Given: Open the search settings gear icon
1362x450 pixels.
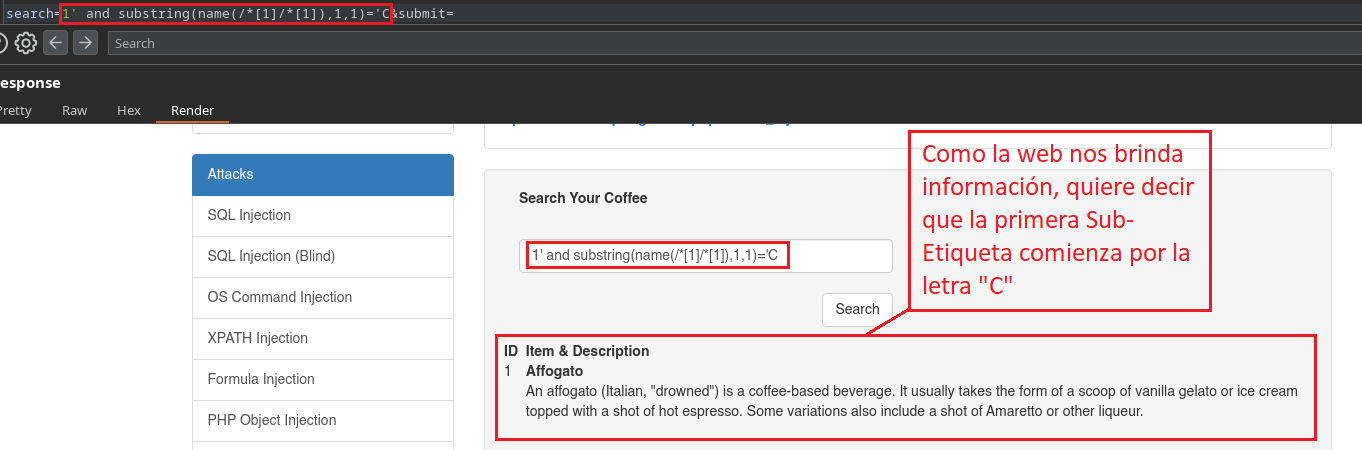Looking at the screenshot, I should pos(26,43).
